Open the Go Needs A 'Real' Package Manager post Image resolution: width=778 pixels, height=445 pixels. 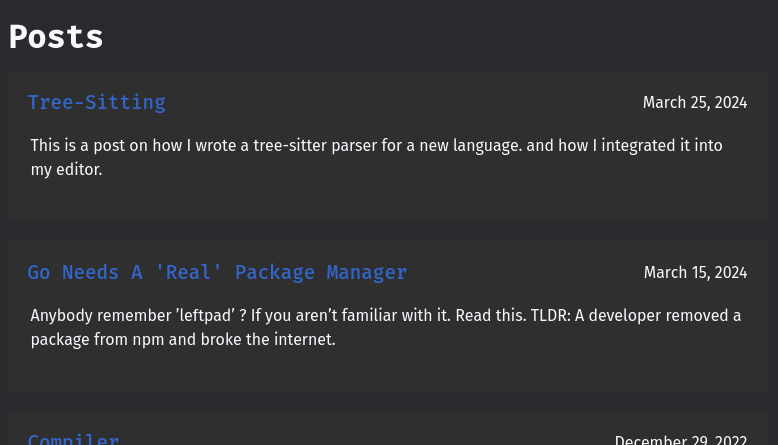217,272
